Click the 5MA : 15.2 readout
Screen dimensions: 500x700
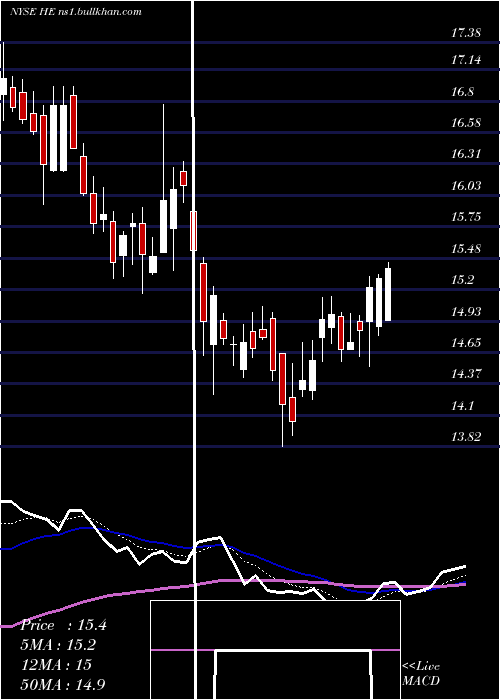(58, 645)
